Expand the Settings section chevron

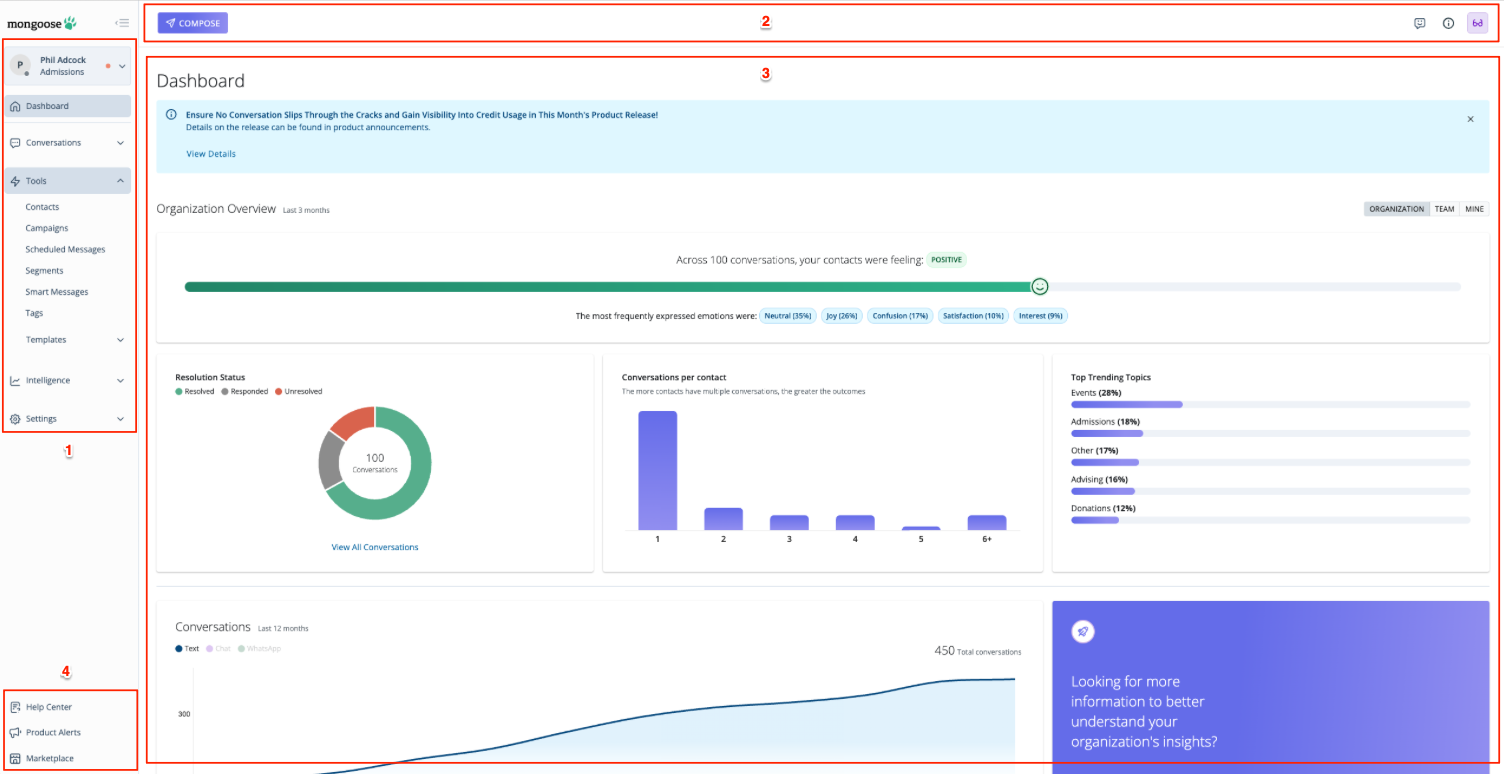tap(120, 419)
